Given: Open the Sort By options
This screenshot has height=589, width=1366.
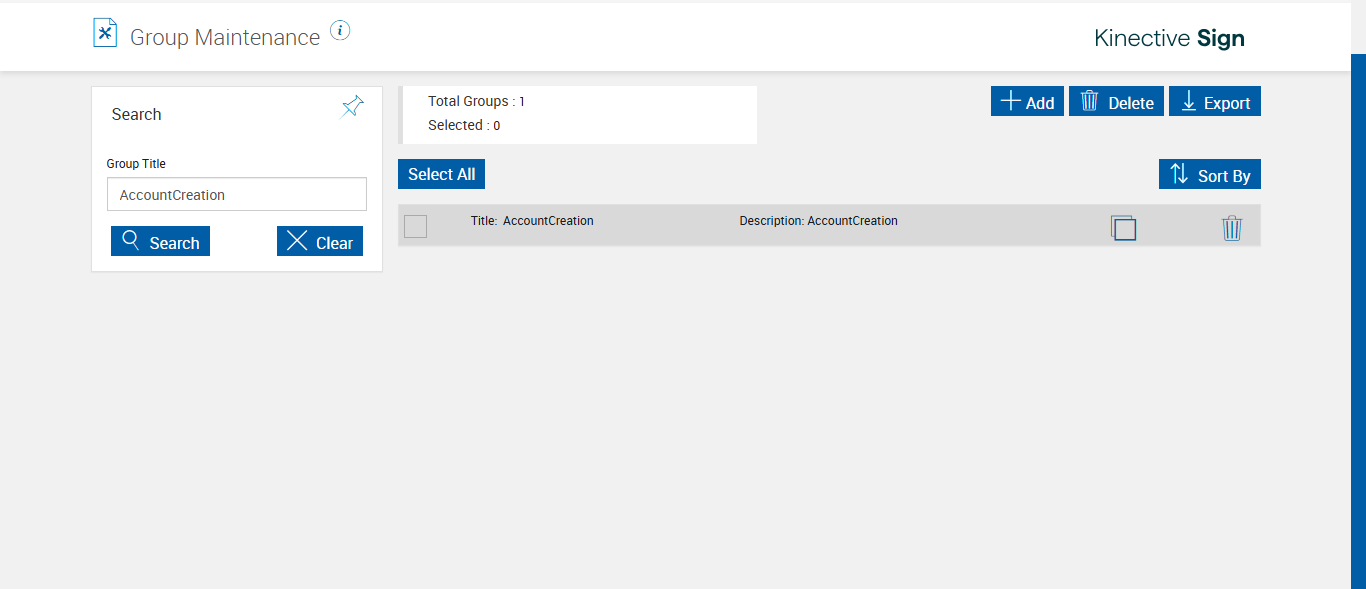Looking at the screenshot, I should click(x=1210, y=174).
